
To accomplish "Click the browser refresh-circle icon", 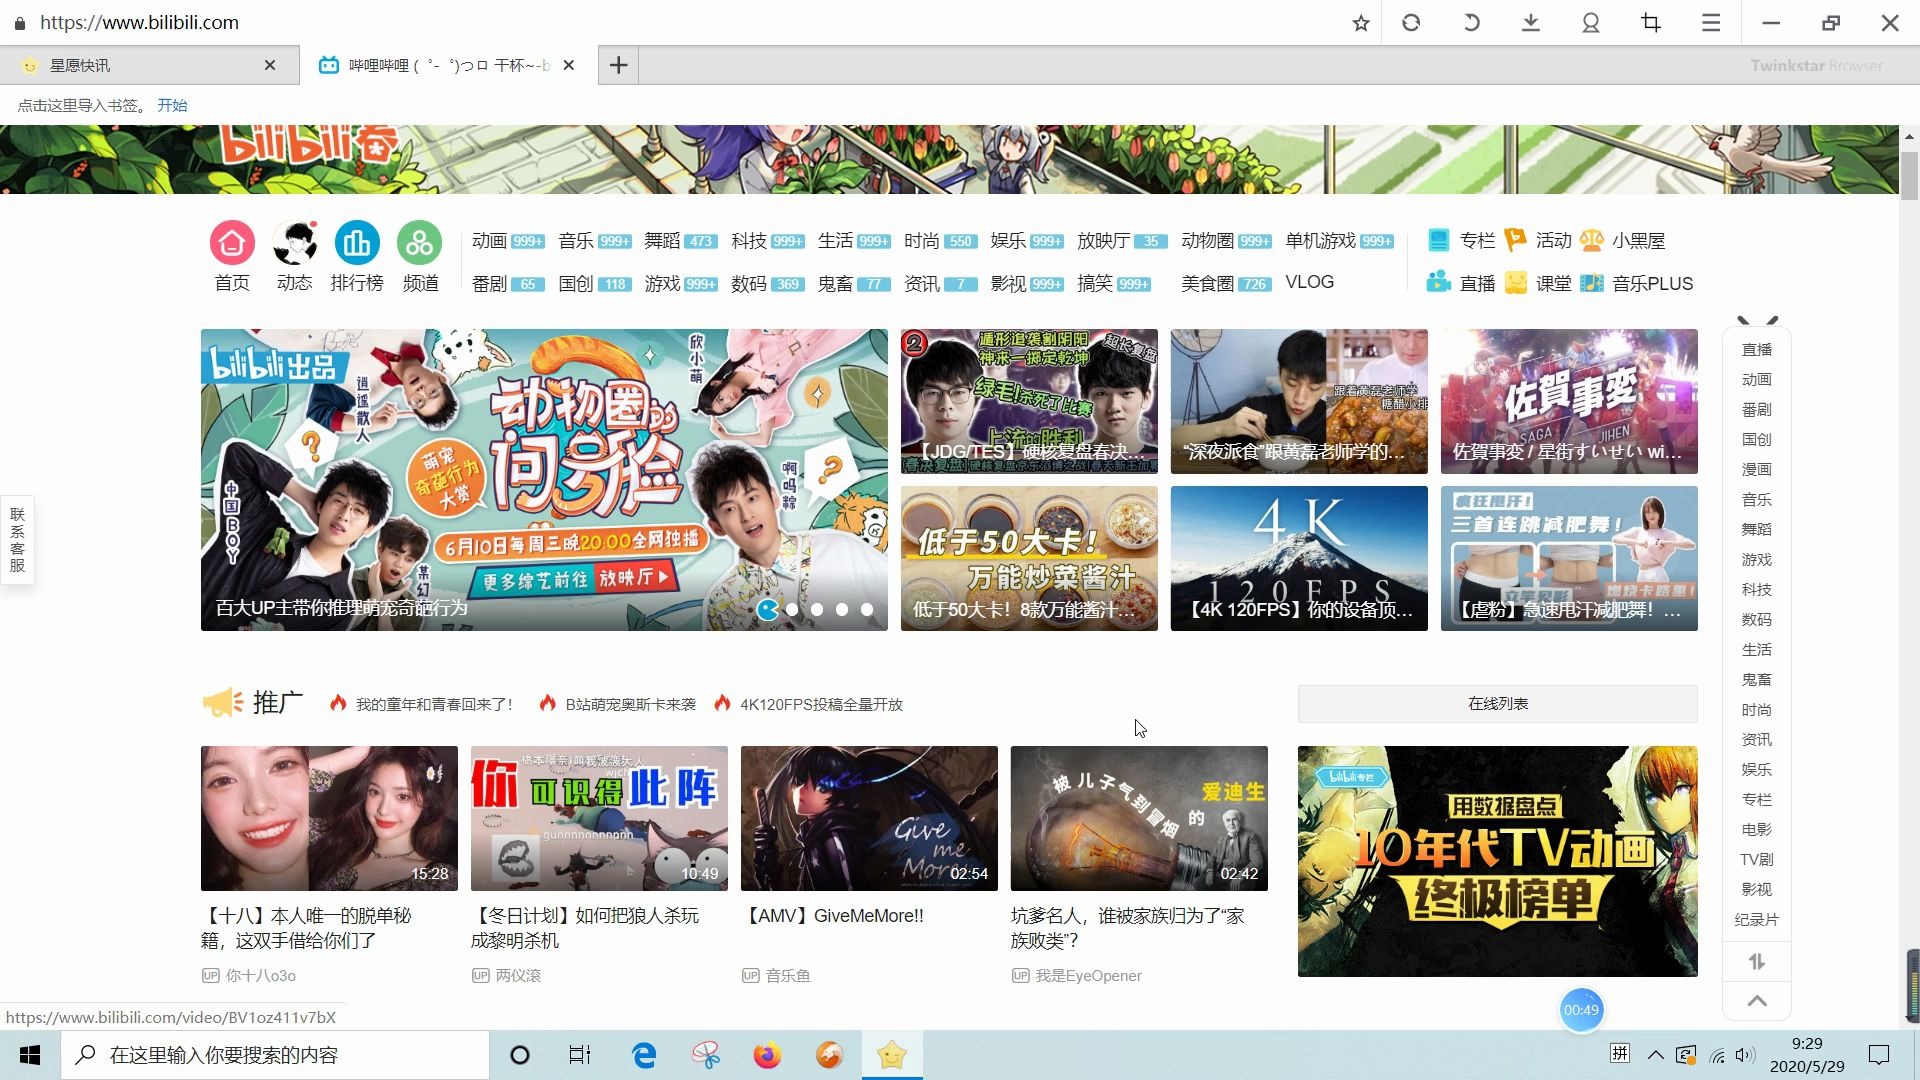I will pyautogui.click(x=1411, y=22).
